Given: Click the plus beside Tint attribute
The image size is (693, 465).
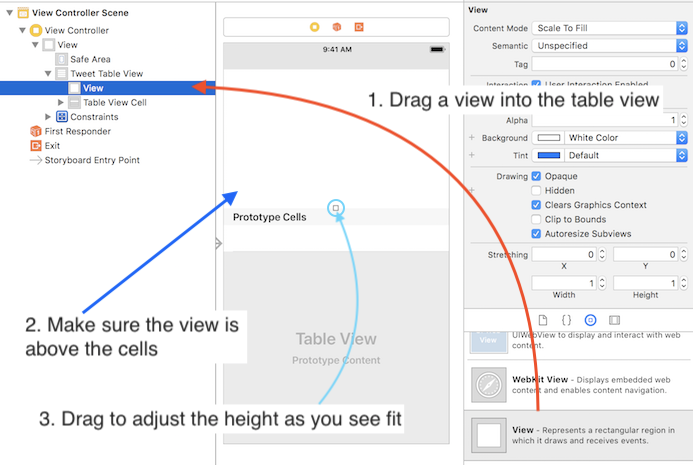Looking at the screenshot, I should [472, 155].
